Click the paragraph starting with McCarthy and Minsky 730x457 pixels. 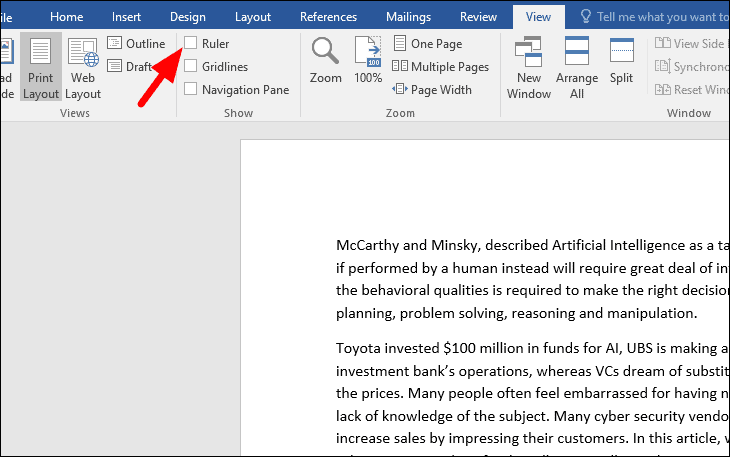click(533, 279)
